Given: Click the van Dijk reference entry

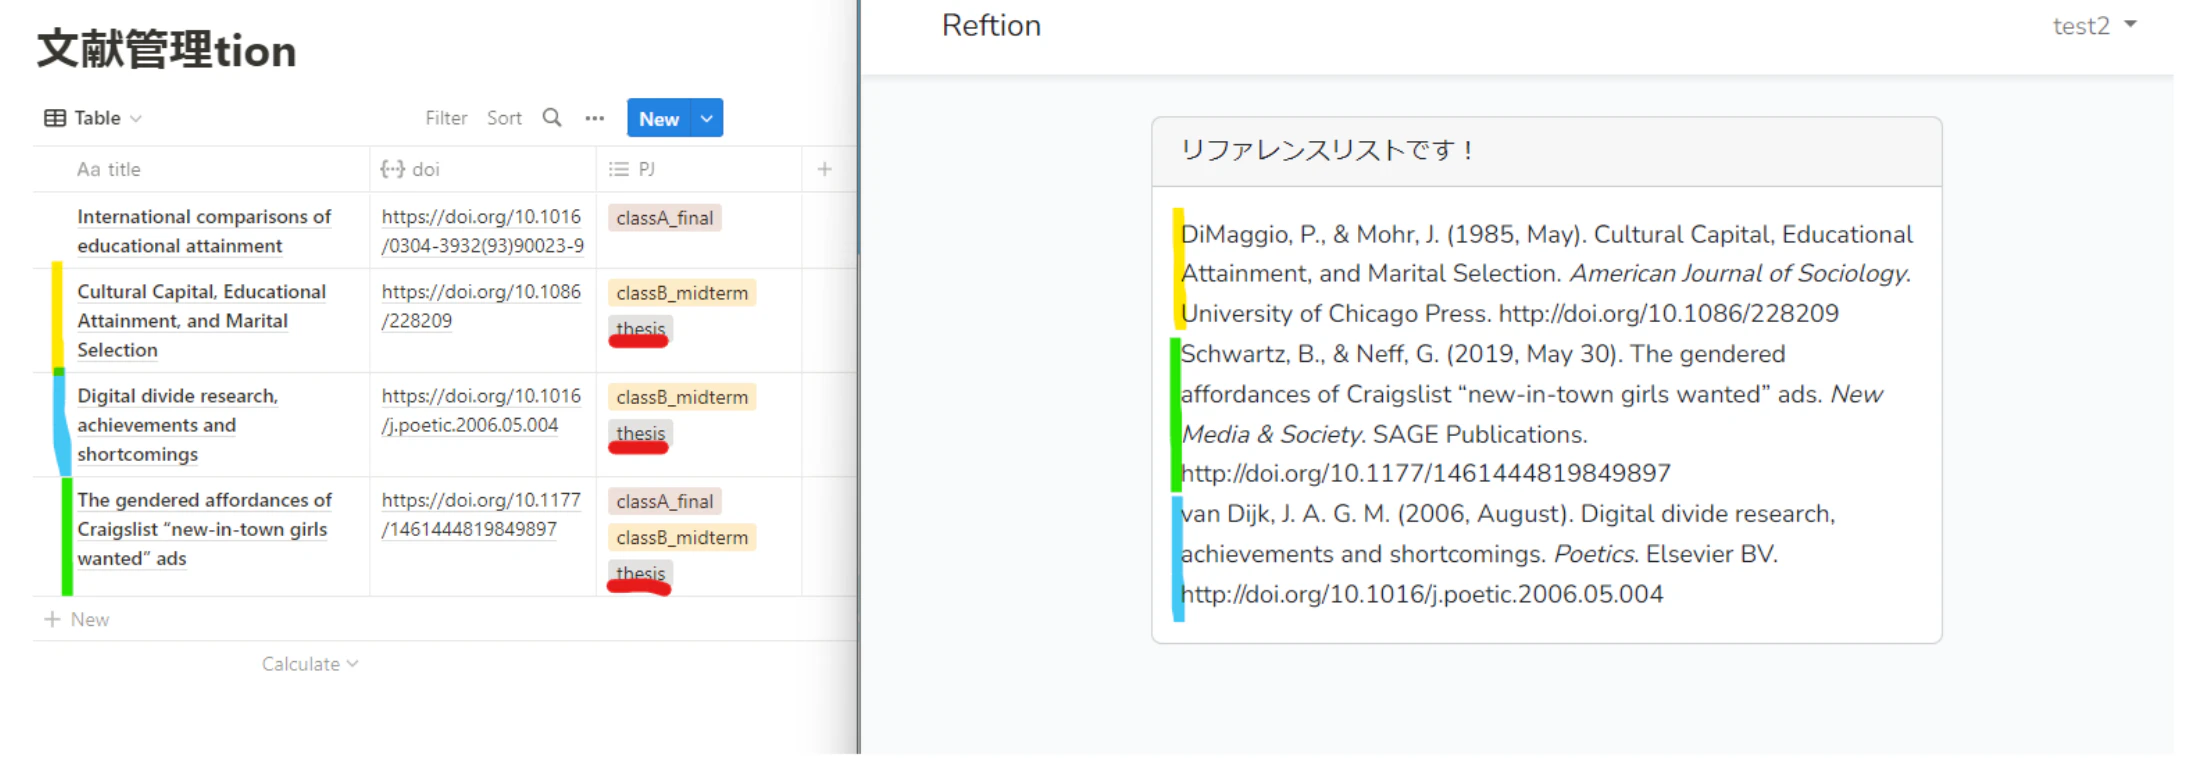Looking at the screenshot, I should 1509,554.
